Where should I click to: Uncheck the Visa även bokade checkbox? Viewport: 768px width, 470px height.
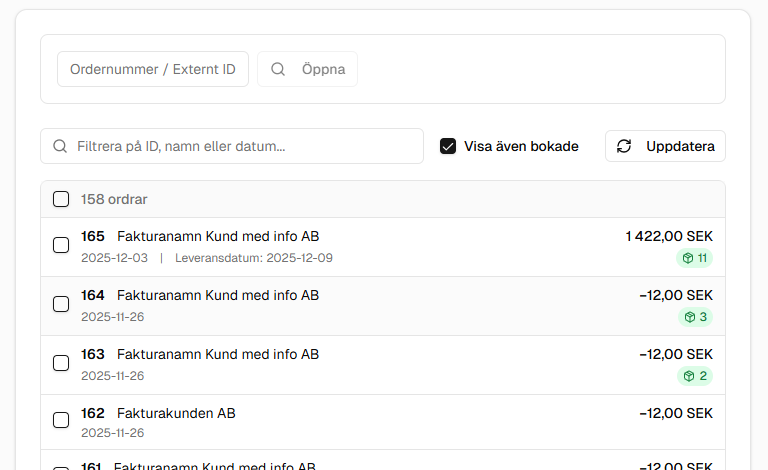pos(448,146)
